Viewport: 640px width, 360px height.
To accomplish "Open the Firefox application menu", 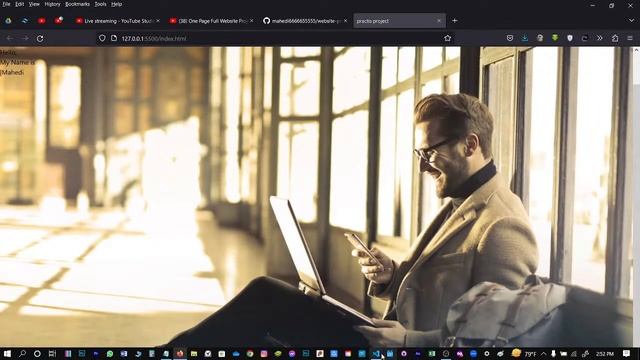I will coord(630,38).
